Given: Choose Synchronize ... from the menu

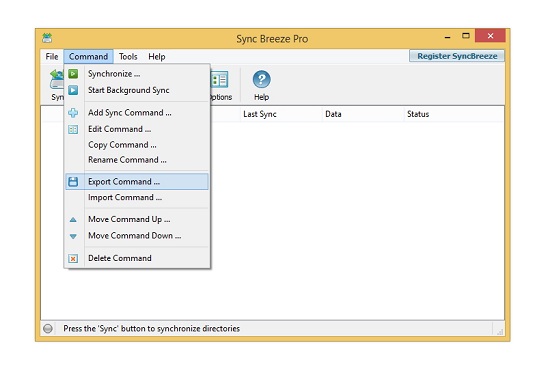Looking at the screenshot, I should [137, 74].
